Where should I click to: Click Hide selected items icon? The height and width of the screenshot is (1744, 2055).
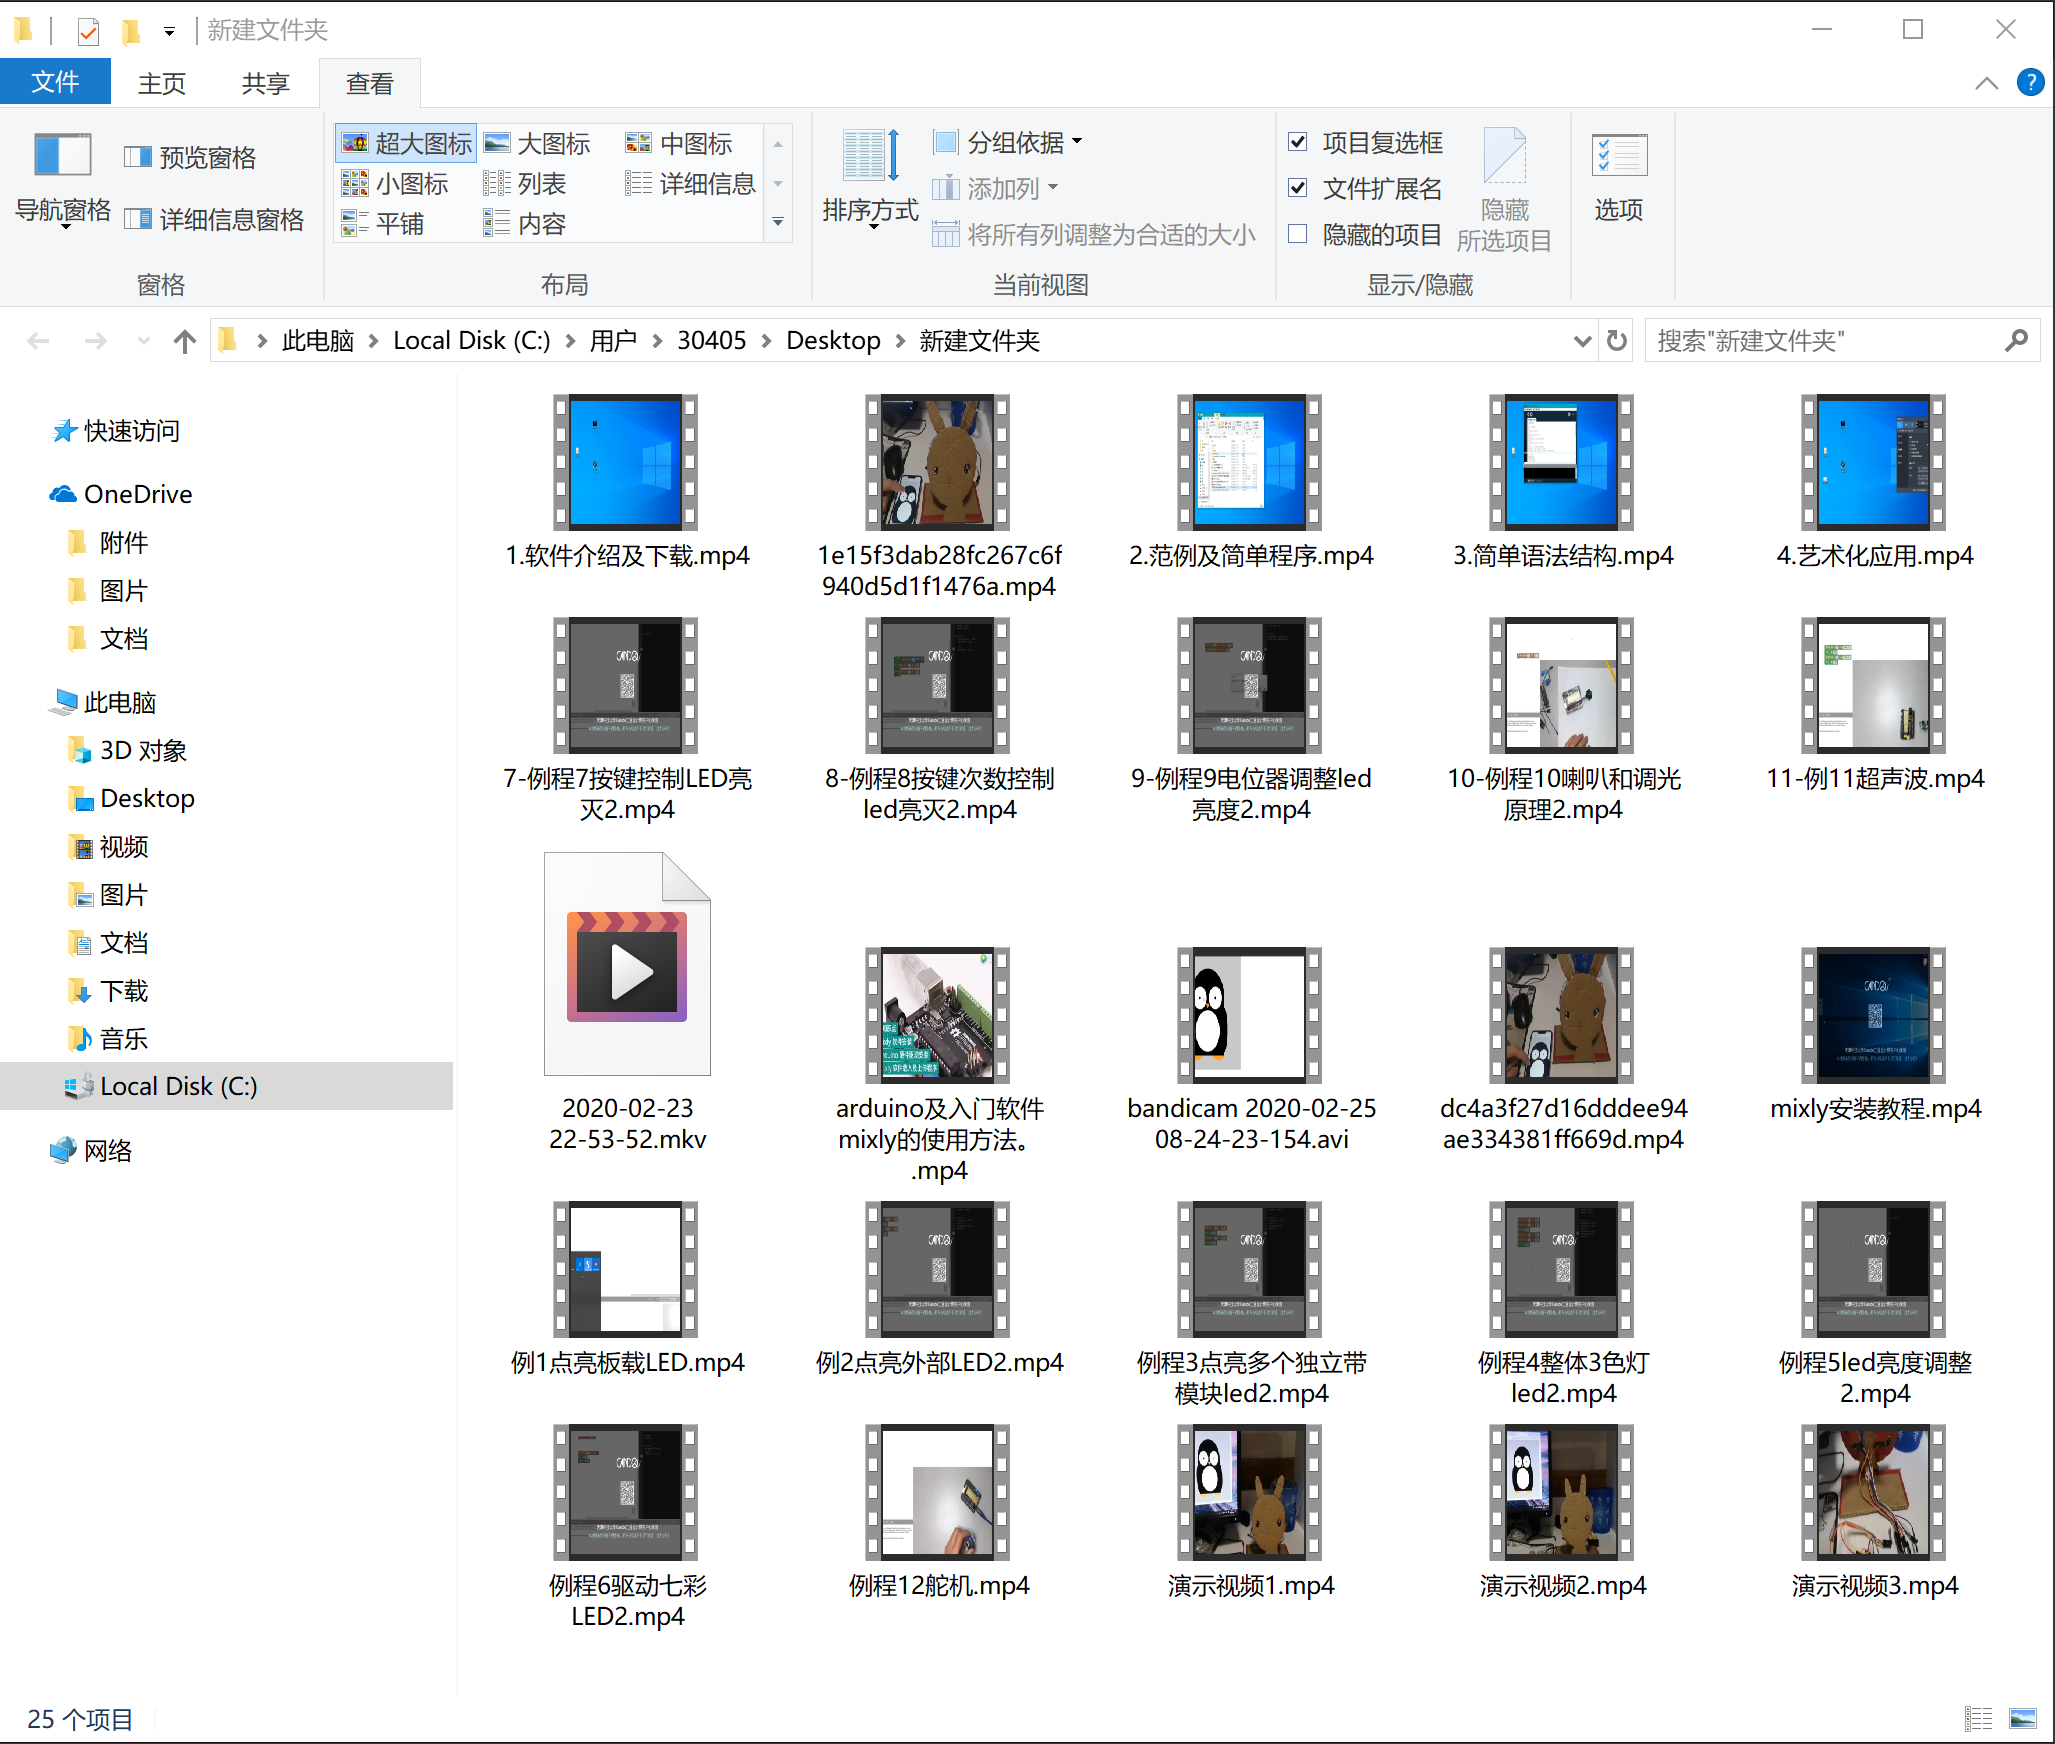1504,190
